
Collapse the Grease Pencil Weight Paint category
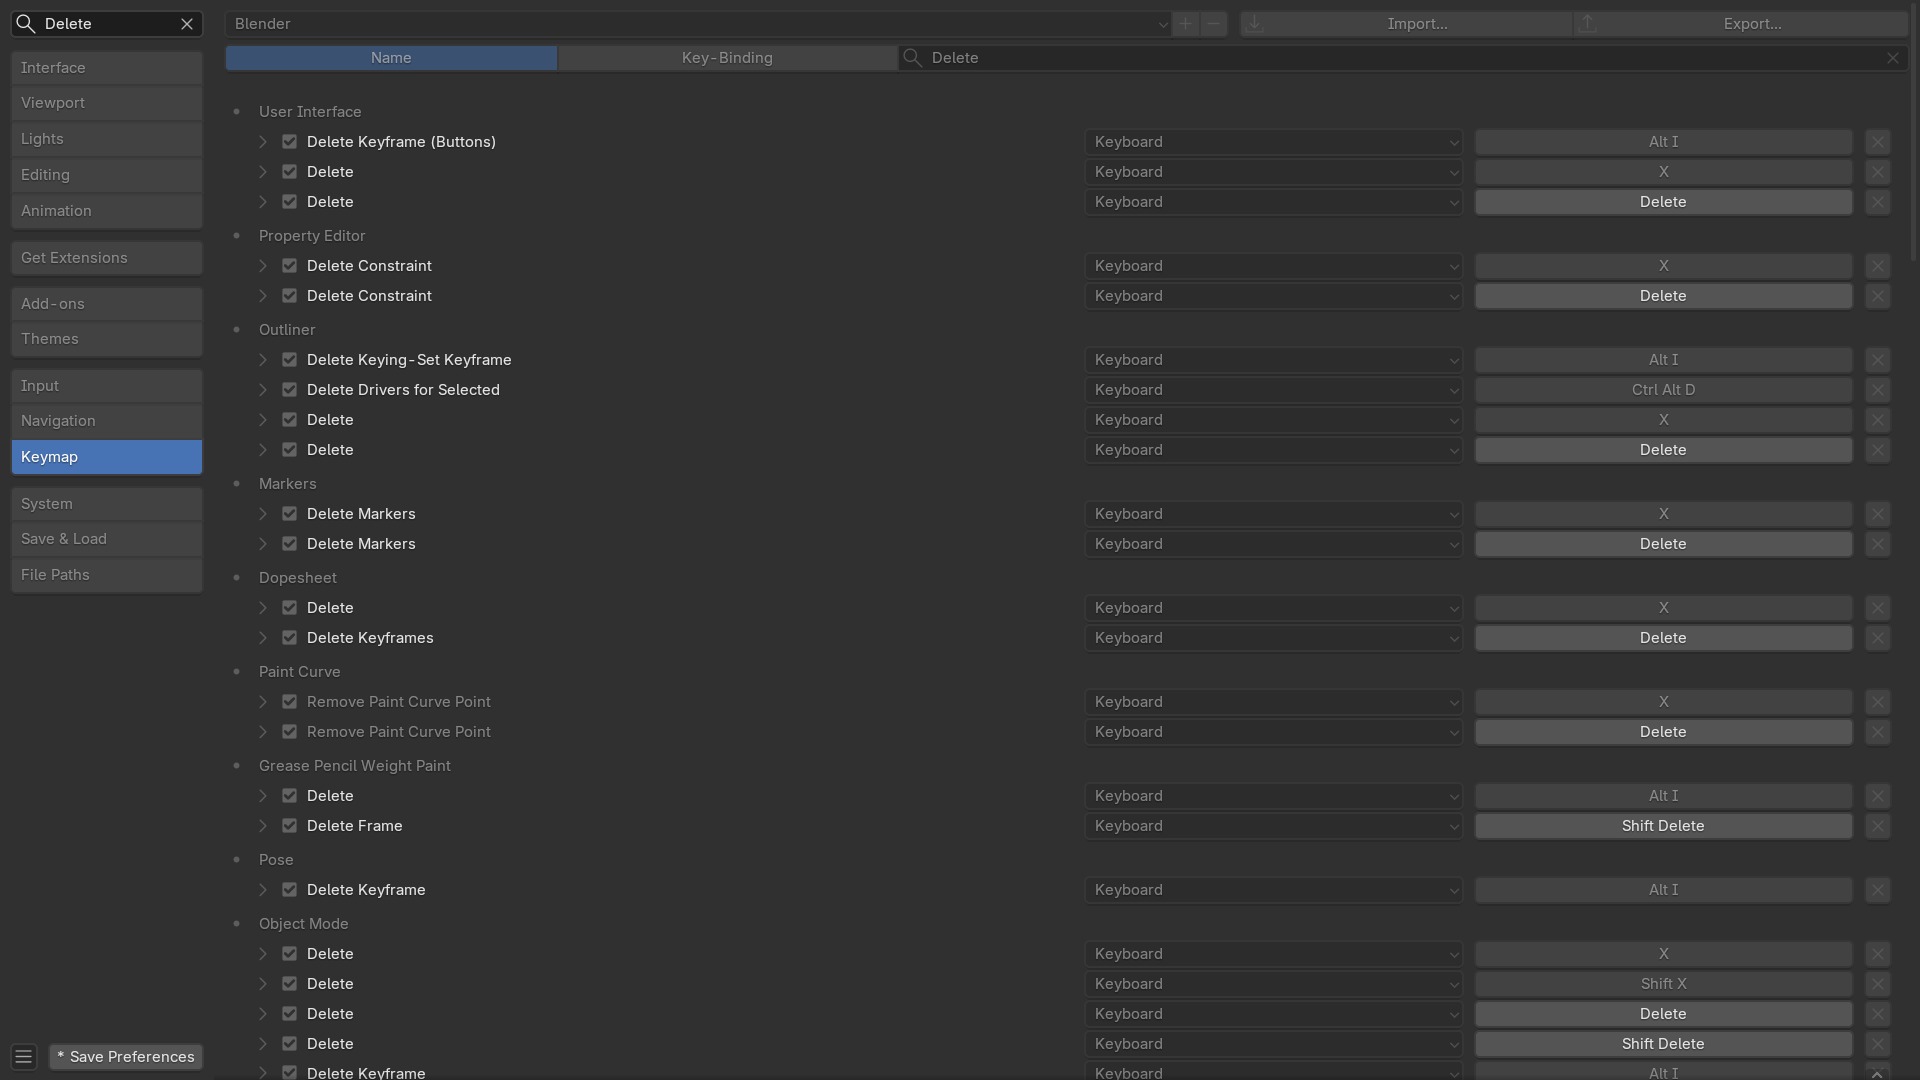(x=237, y=766)
